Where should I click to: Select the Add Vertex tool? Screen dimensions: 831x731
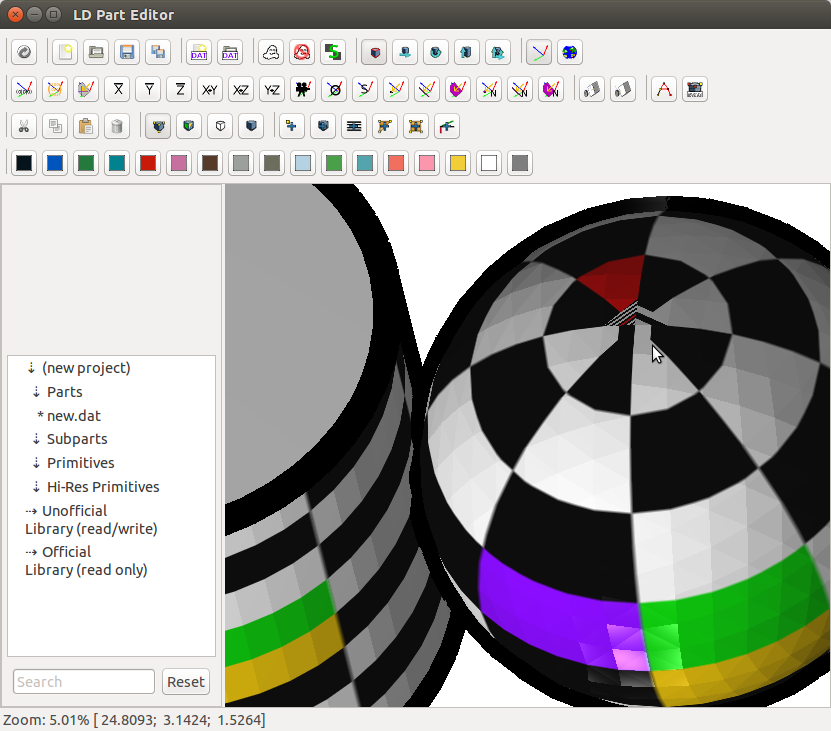point(290,126)
